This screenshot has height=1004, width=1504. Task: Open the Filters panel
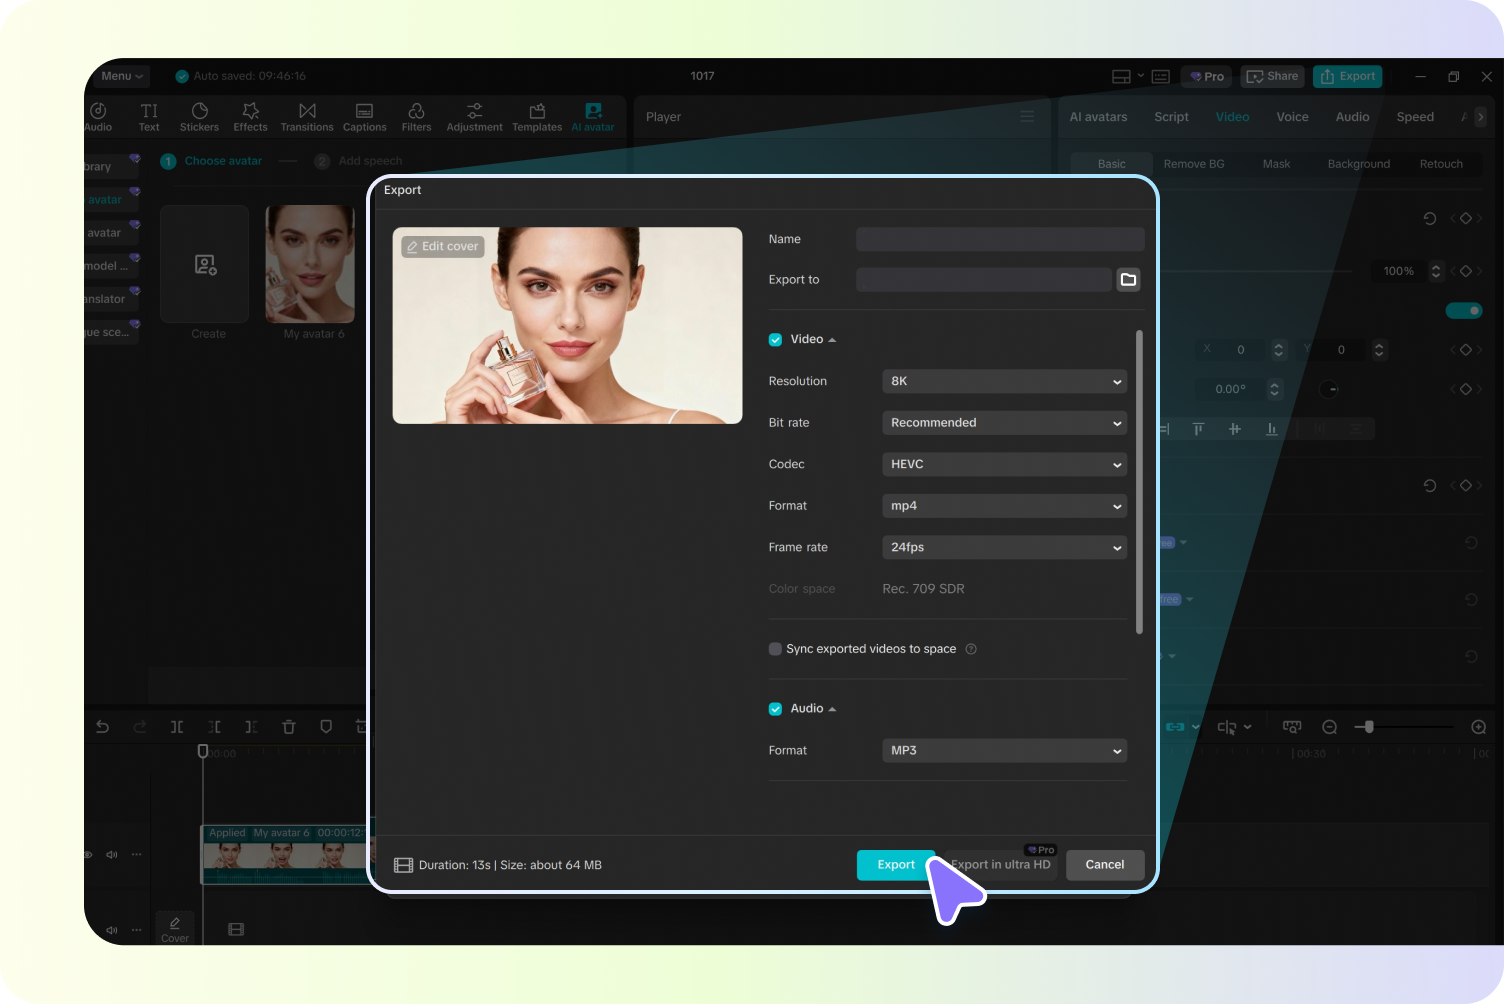tap(417, 115)
